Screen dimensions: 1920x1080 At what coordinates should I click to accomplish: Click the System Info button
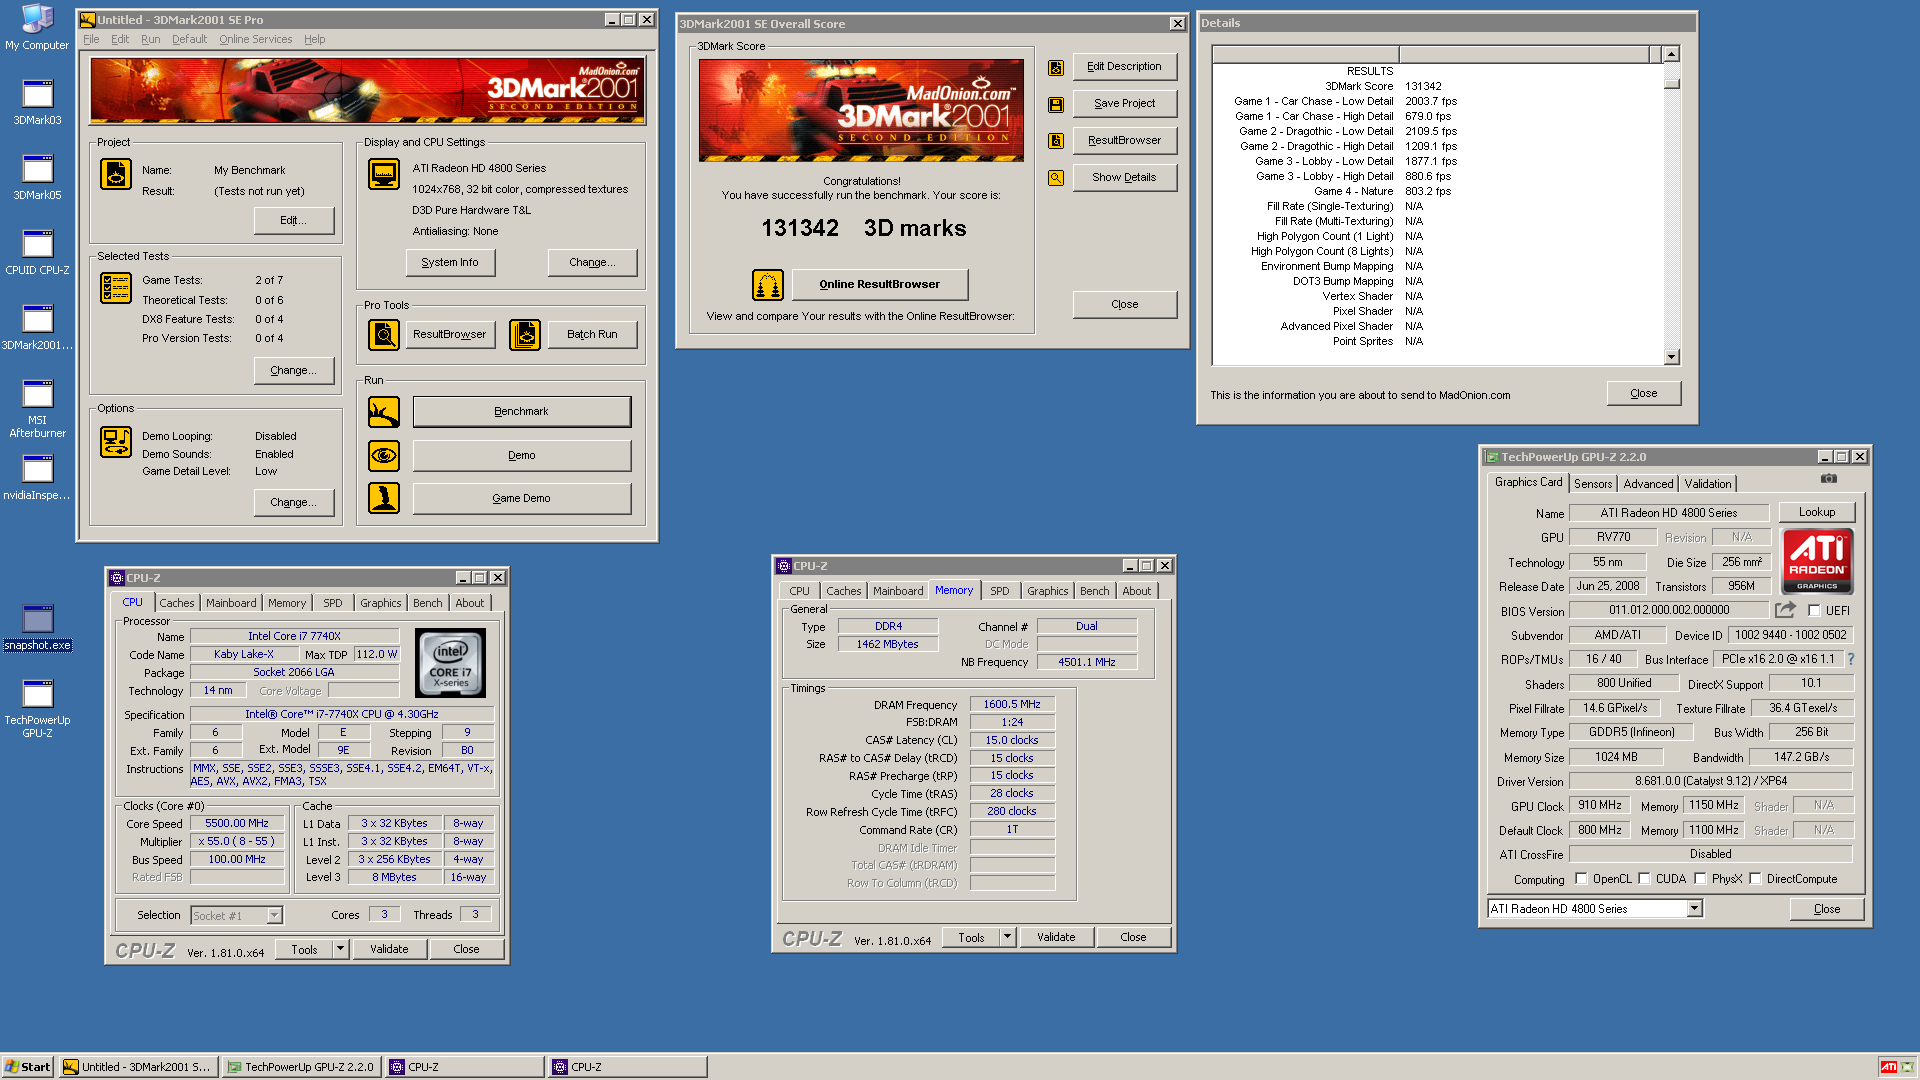450,263
